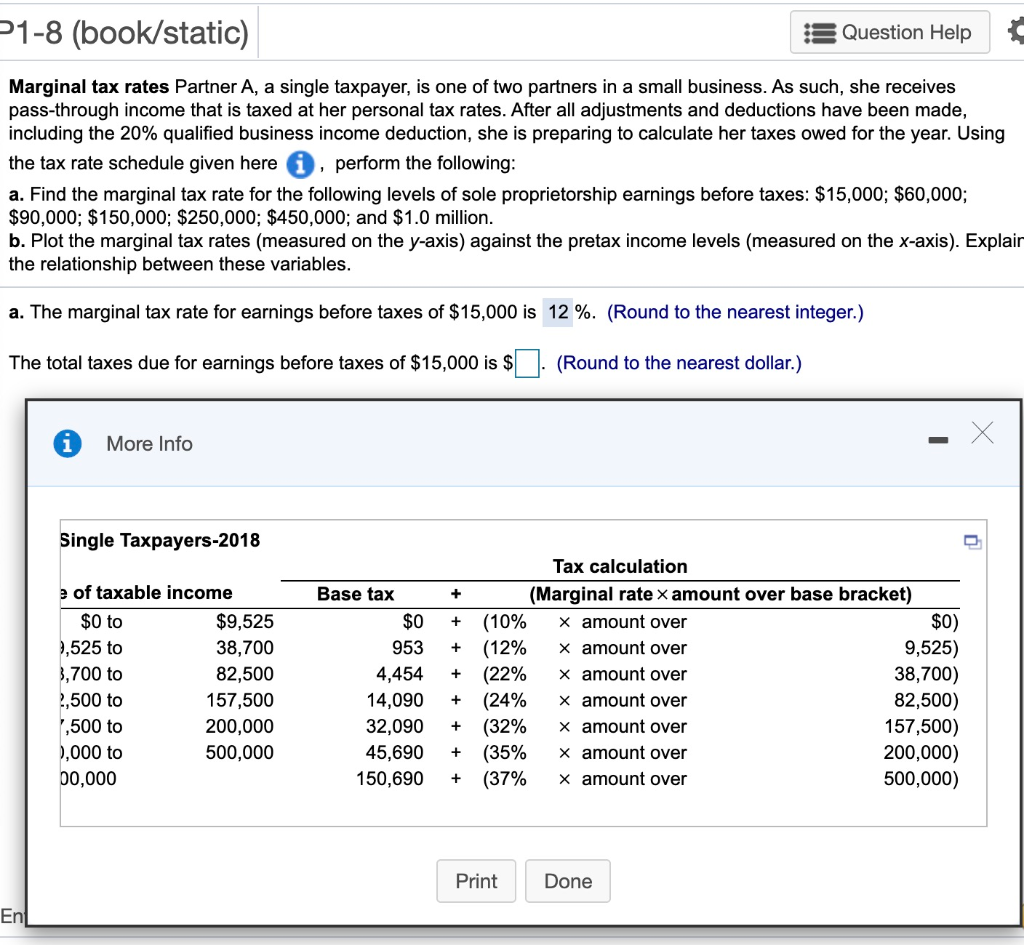Minimize the More Info dialog
The image size is (1024, 945).
click(938, 441)
